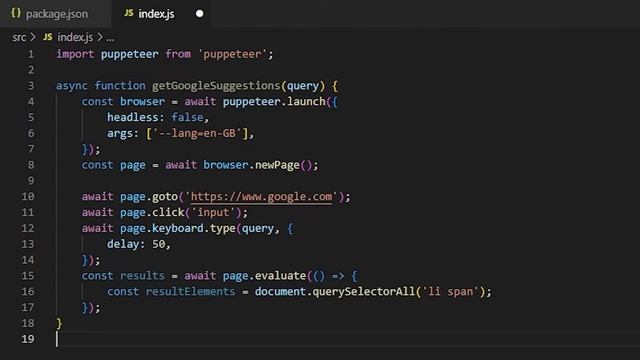The height and width of the screenshot is (360, 640).
Task: Click line number 19 in gutter
Action: 28,339
